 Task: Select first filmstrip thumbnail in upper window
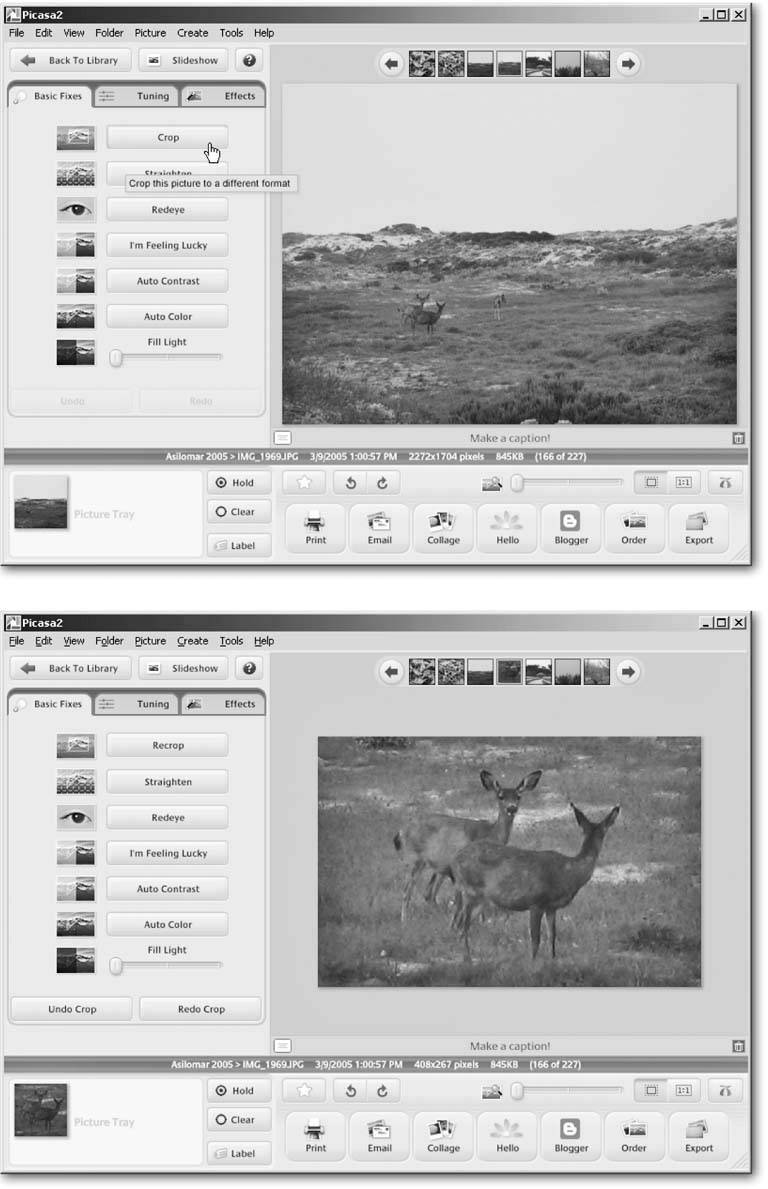(422, 64)
